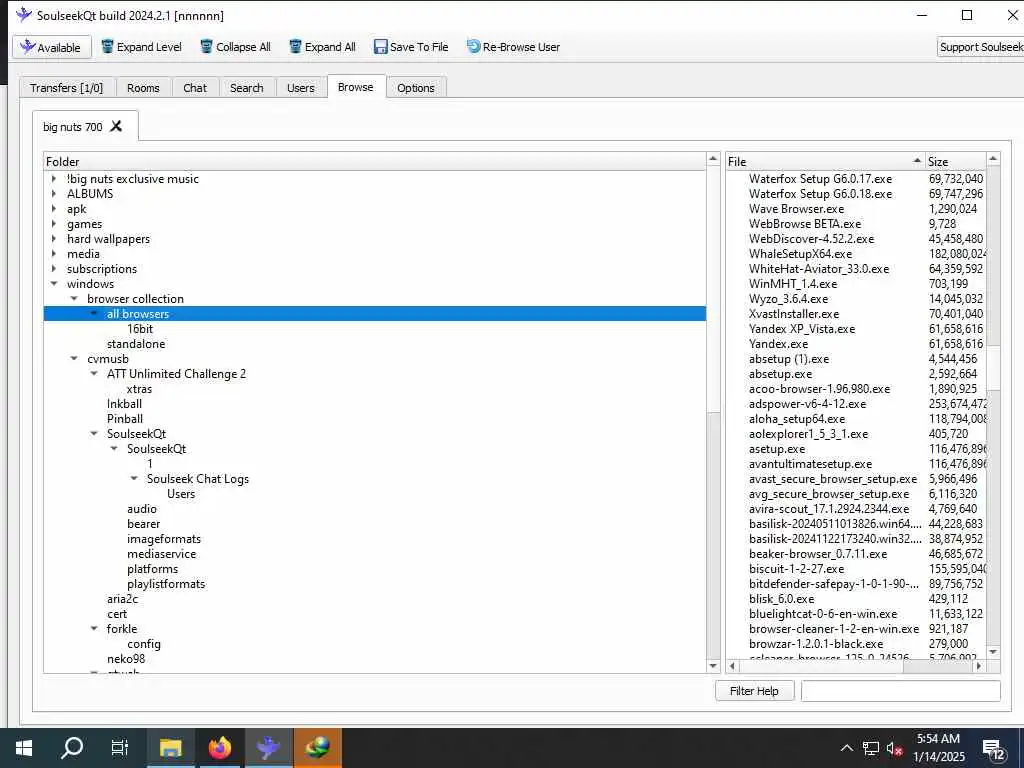Select aloha_setup64.exe file
The image size is (1024, 768).
pos(797,419)
